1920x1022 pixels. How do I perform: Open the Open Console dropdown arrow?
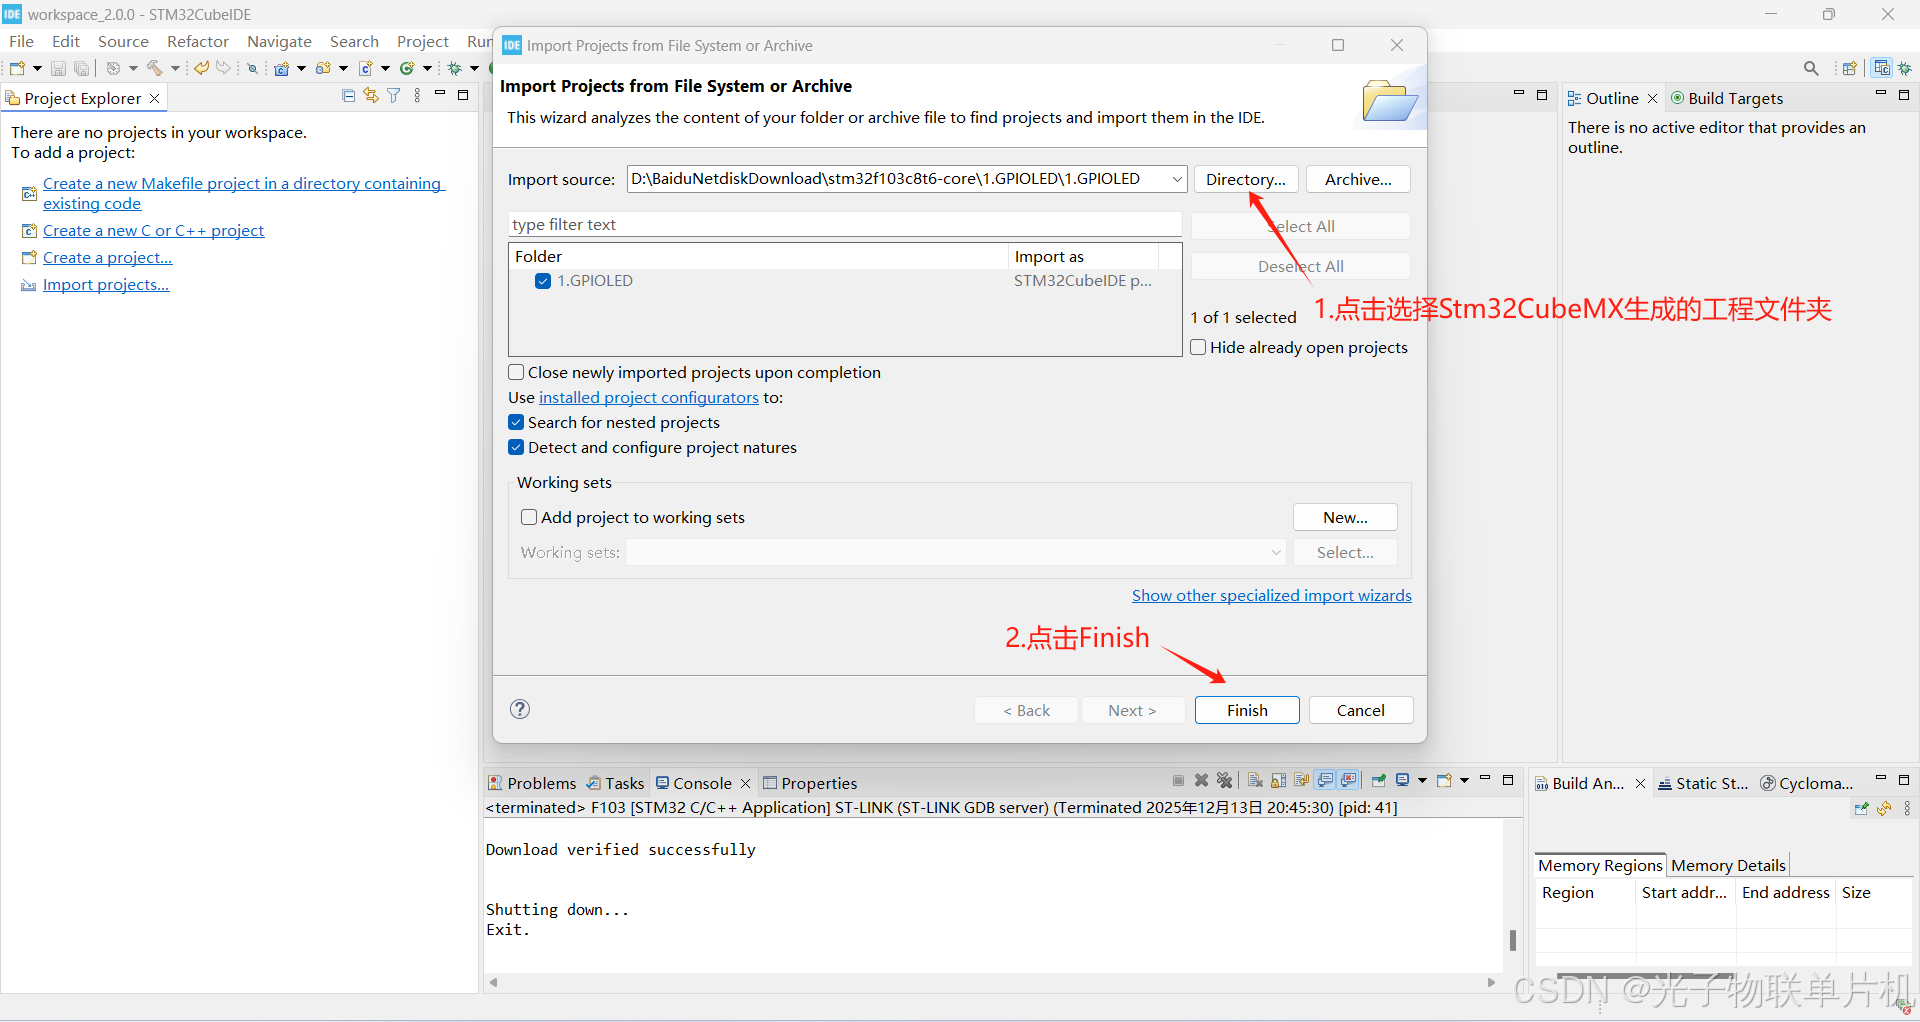tap(1464, 780)
